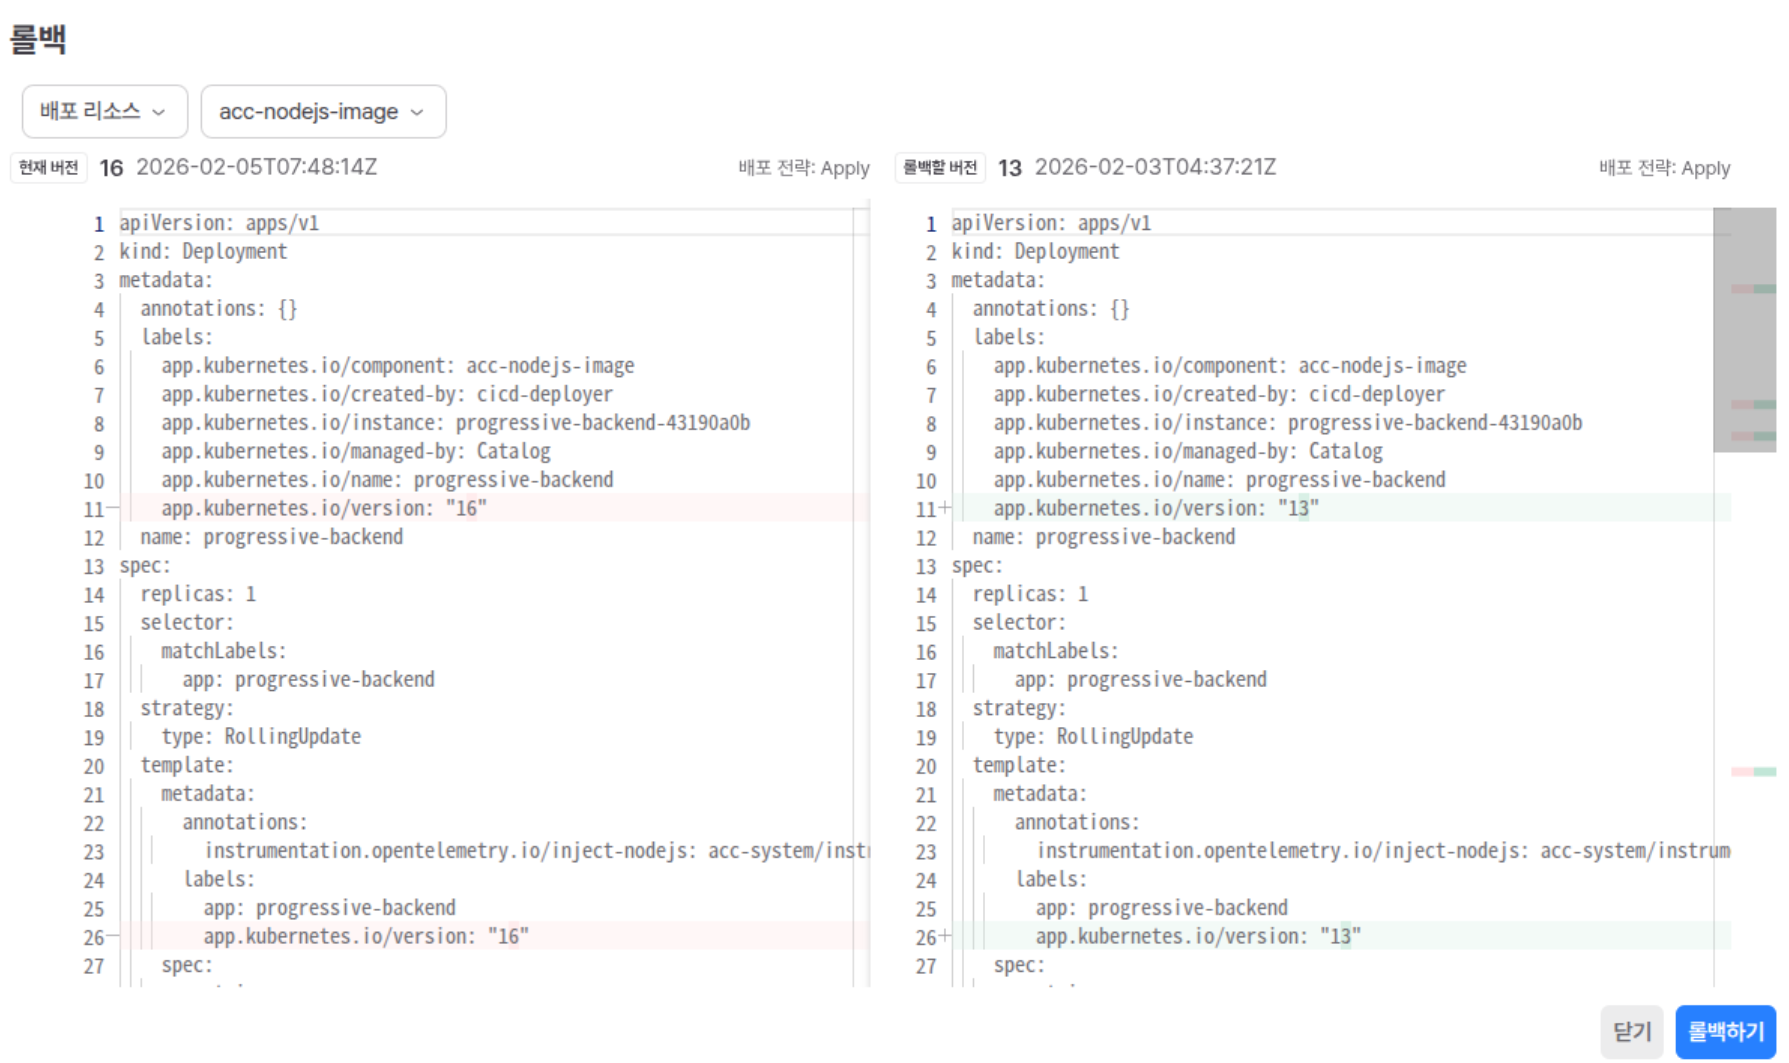
Task: Open the 배포 리소스 dropdown
Action: click(x=104, y=111)
